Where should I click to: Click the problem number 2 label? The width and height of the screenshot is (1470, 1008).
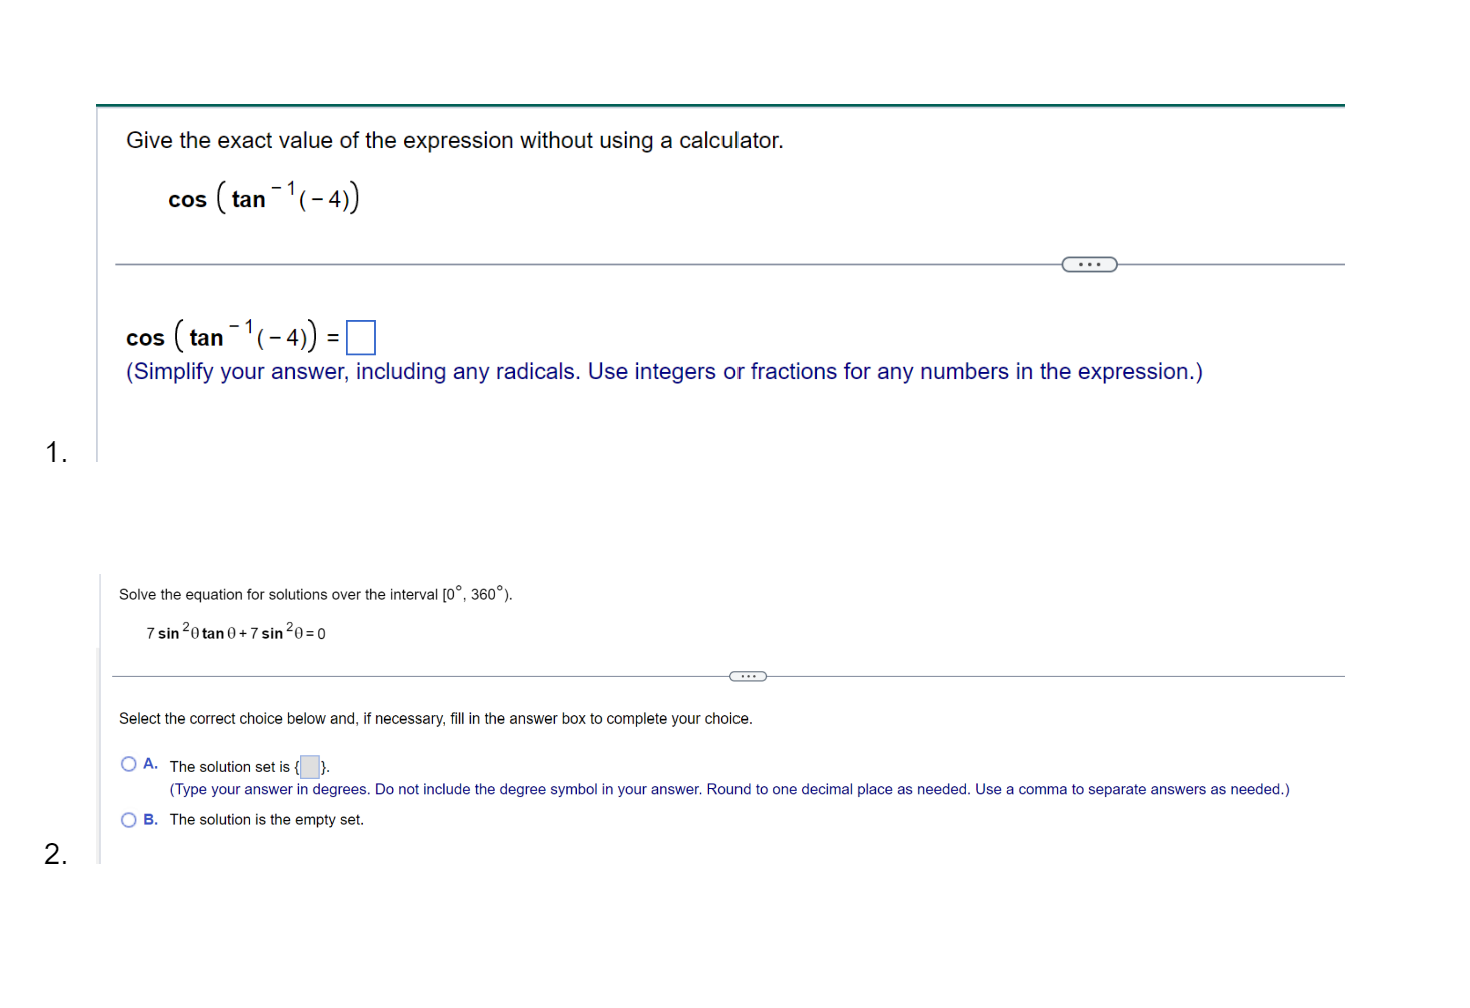(55, 855)
